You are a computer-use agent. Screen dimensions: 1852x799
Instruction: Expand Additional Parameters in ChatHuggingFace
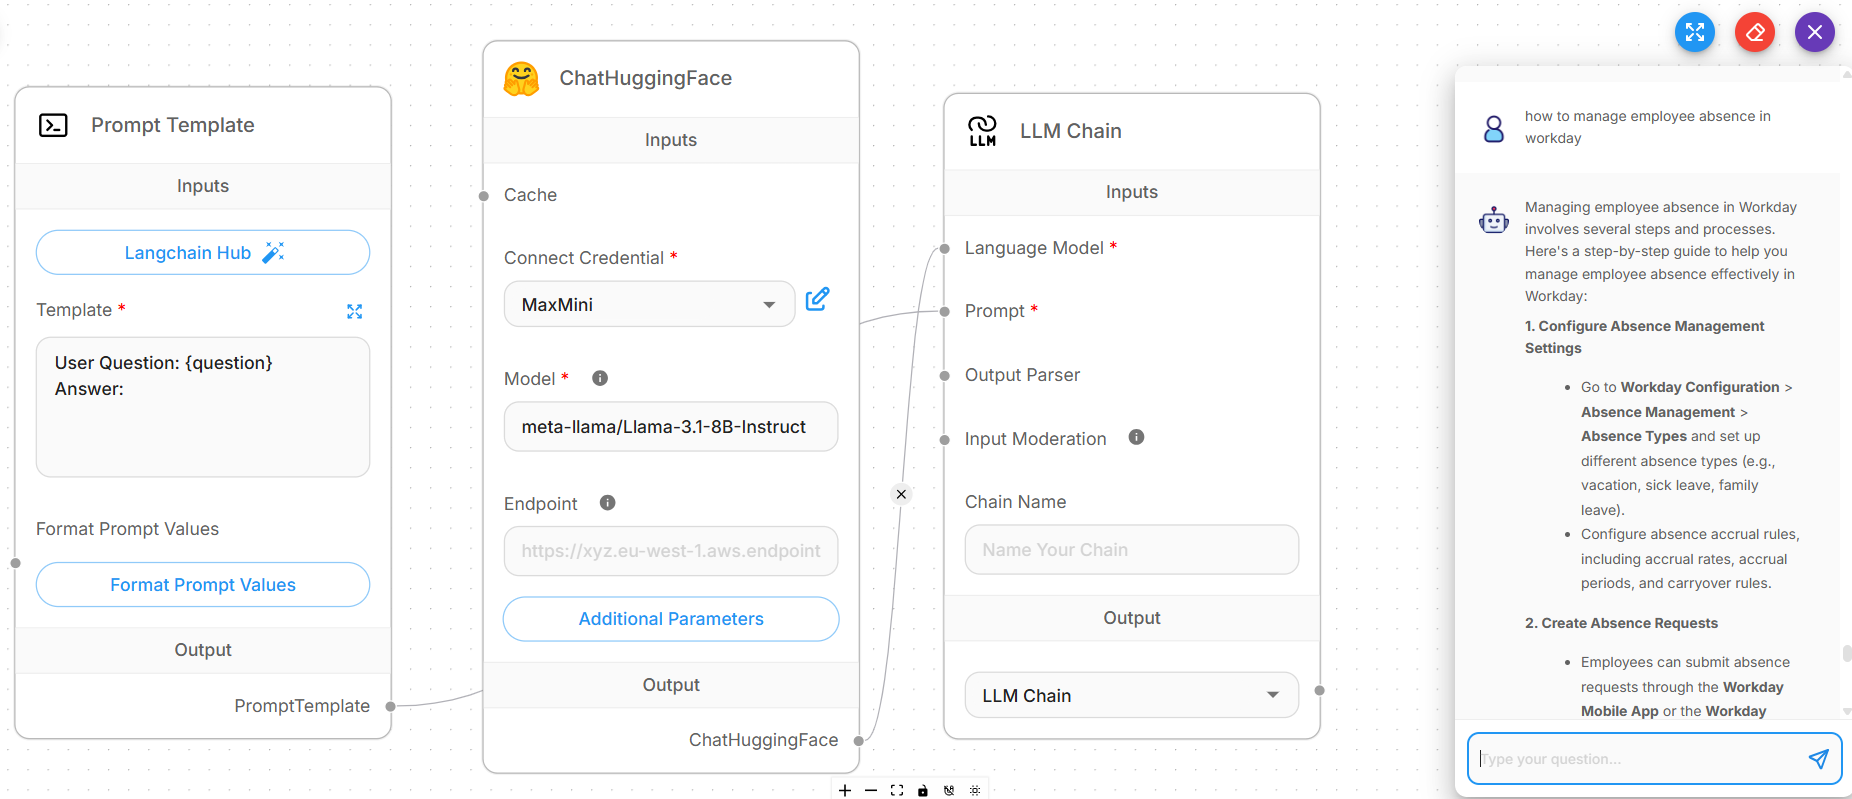pos(670,618)
